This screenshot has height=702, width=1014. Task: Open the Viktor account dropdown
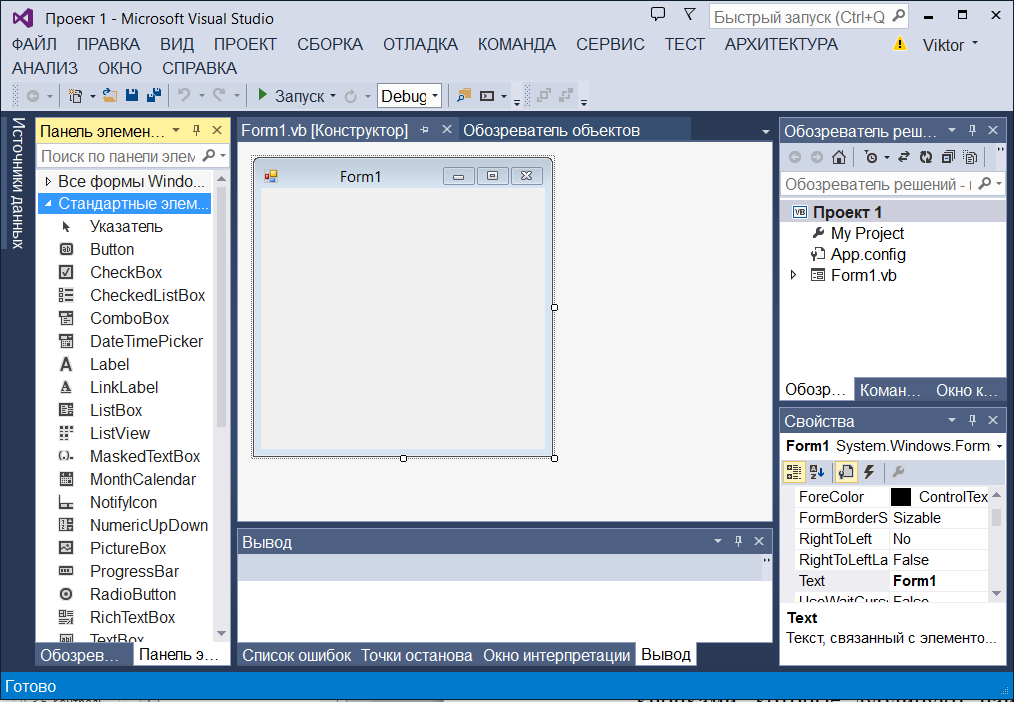point(975,43)
